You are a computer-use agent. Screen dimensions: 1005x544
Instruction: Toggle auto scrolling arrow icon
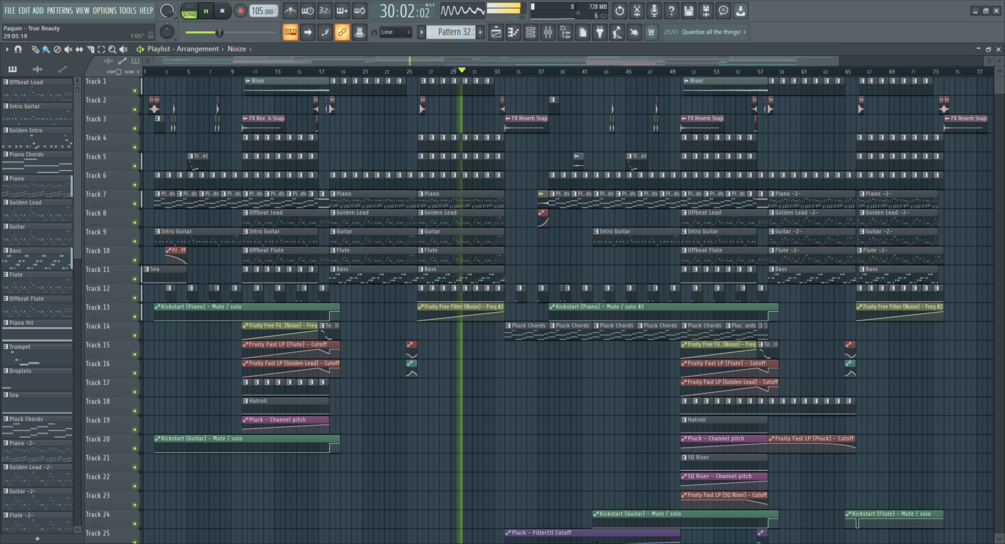pyautogui.click(x=308, y=32)
